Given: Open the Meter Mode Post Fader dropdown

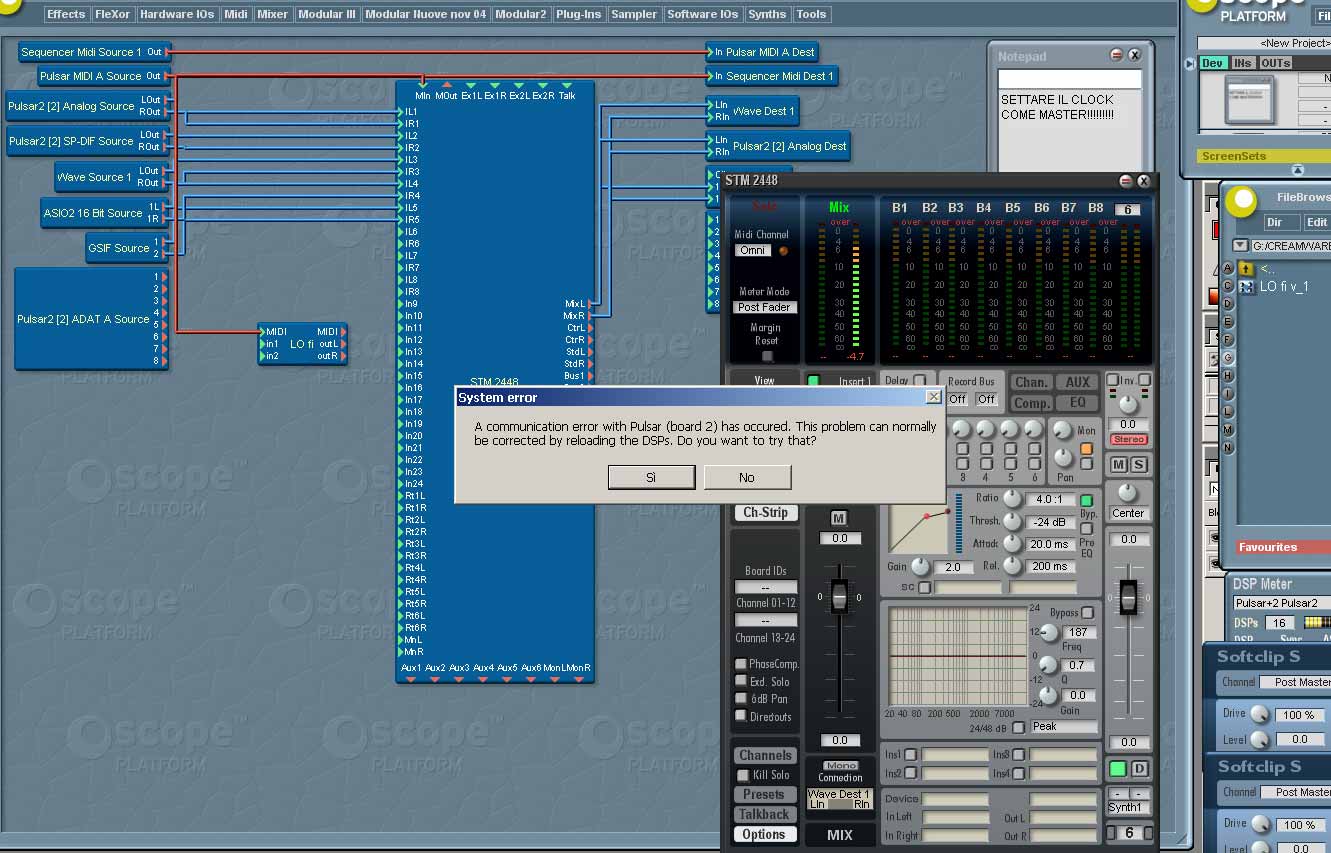Looking at the screenshot, I should 765,307.
